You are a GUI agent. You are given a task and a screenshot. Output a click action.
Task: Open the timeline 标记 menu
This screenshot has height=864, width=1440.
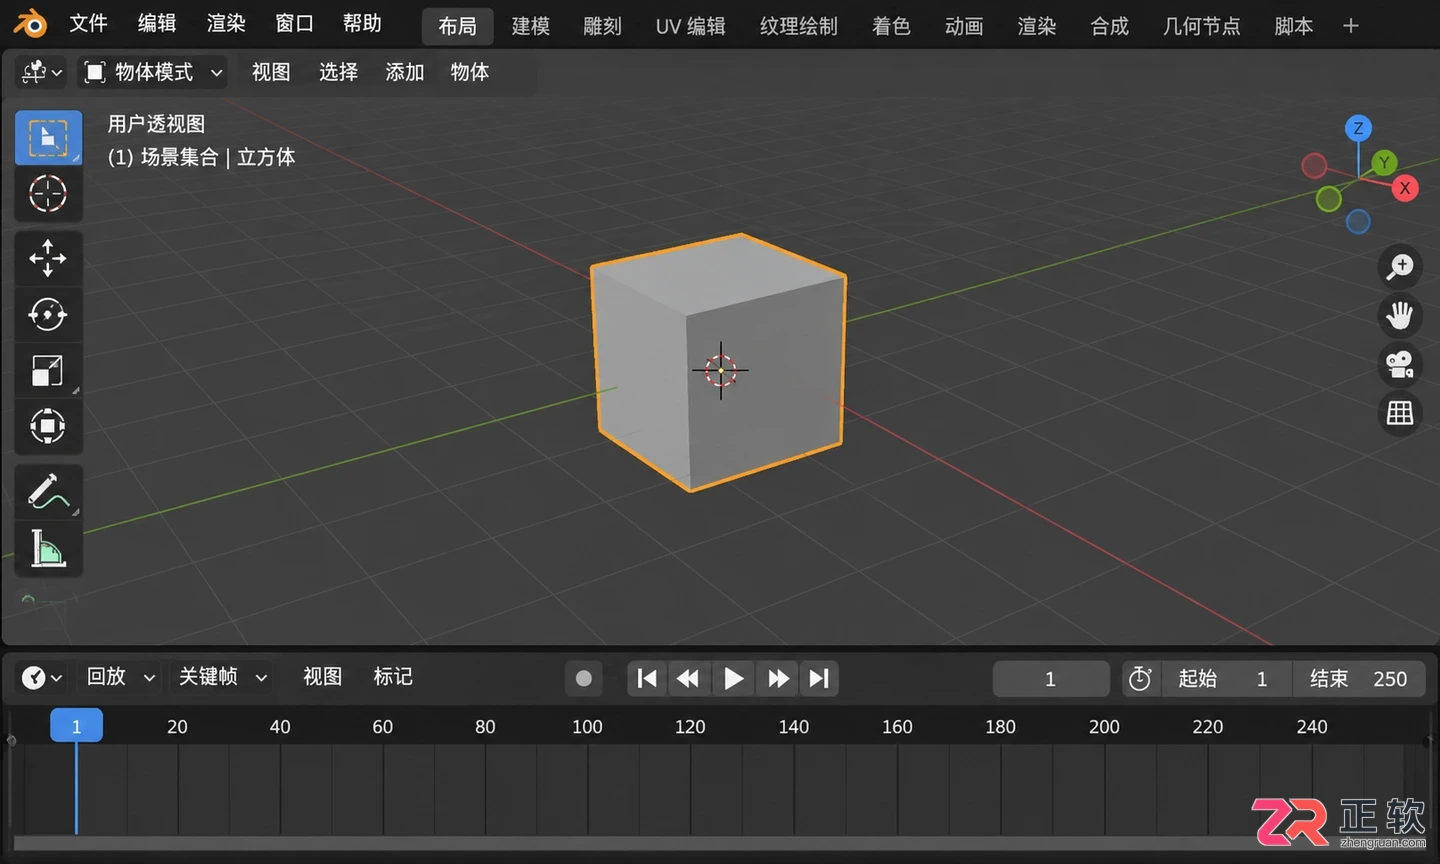pos(393,677)
